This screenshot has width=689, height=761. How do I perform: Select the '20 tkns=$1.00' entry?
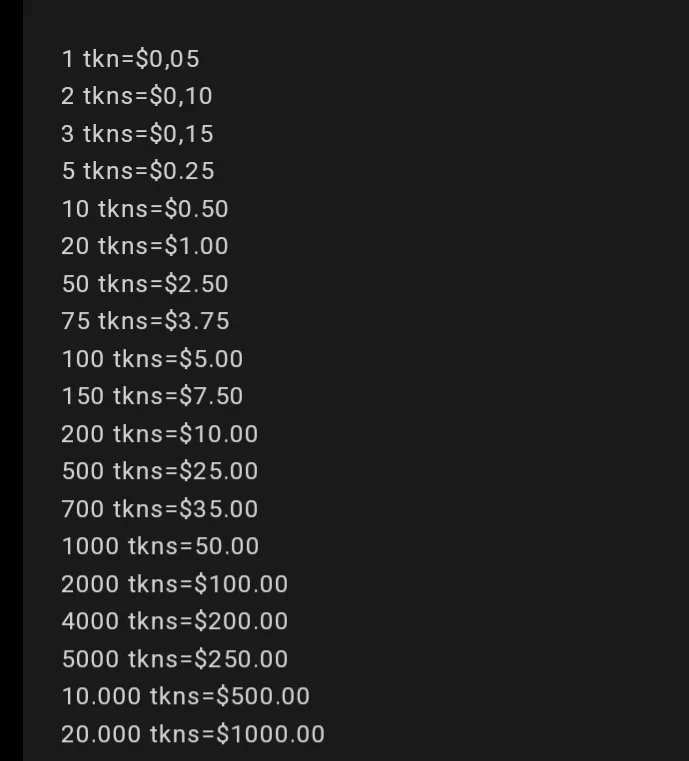145,246
